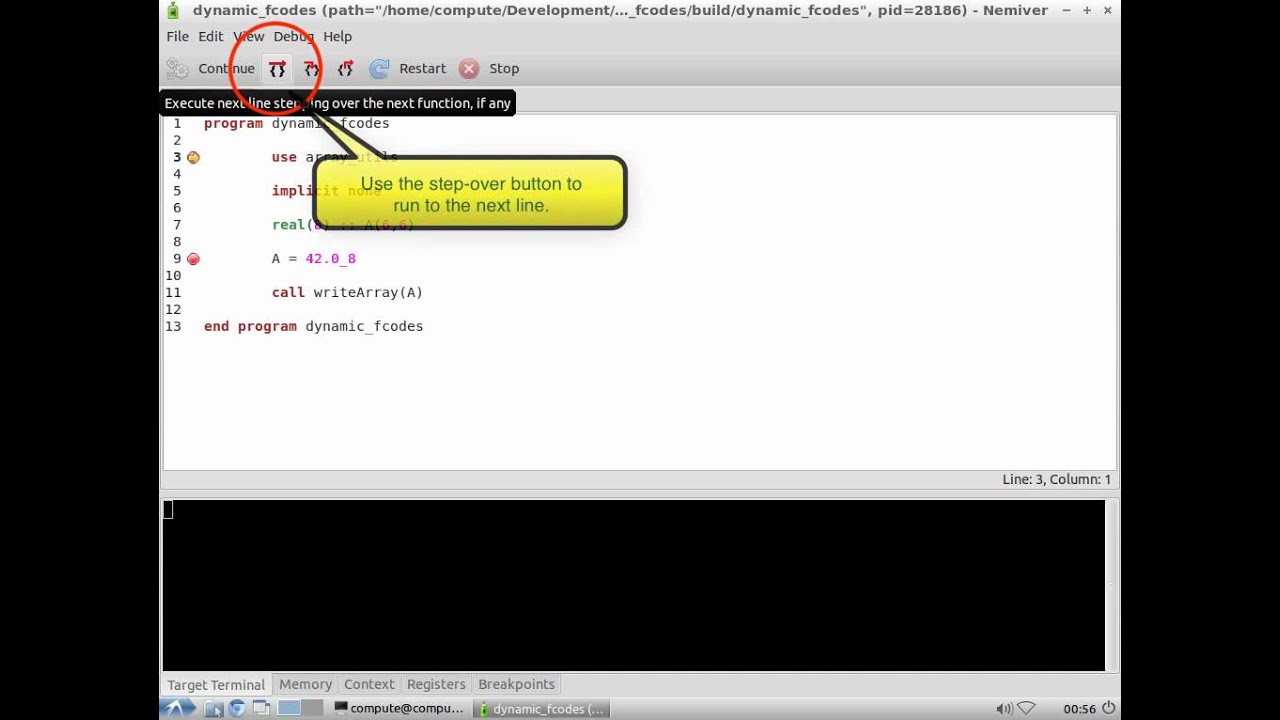The height and width of the screenshot is (720, 1280).
Task: Click the Restart button label
Action: [422, 69]
